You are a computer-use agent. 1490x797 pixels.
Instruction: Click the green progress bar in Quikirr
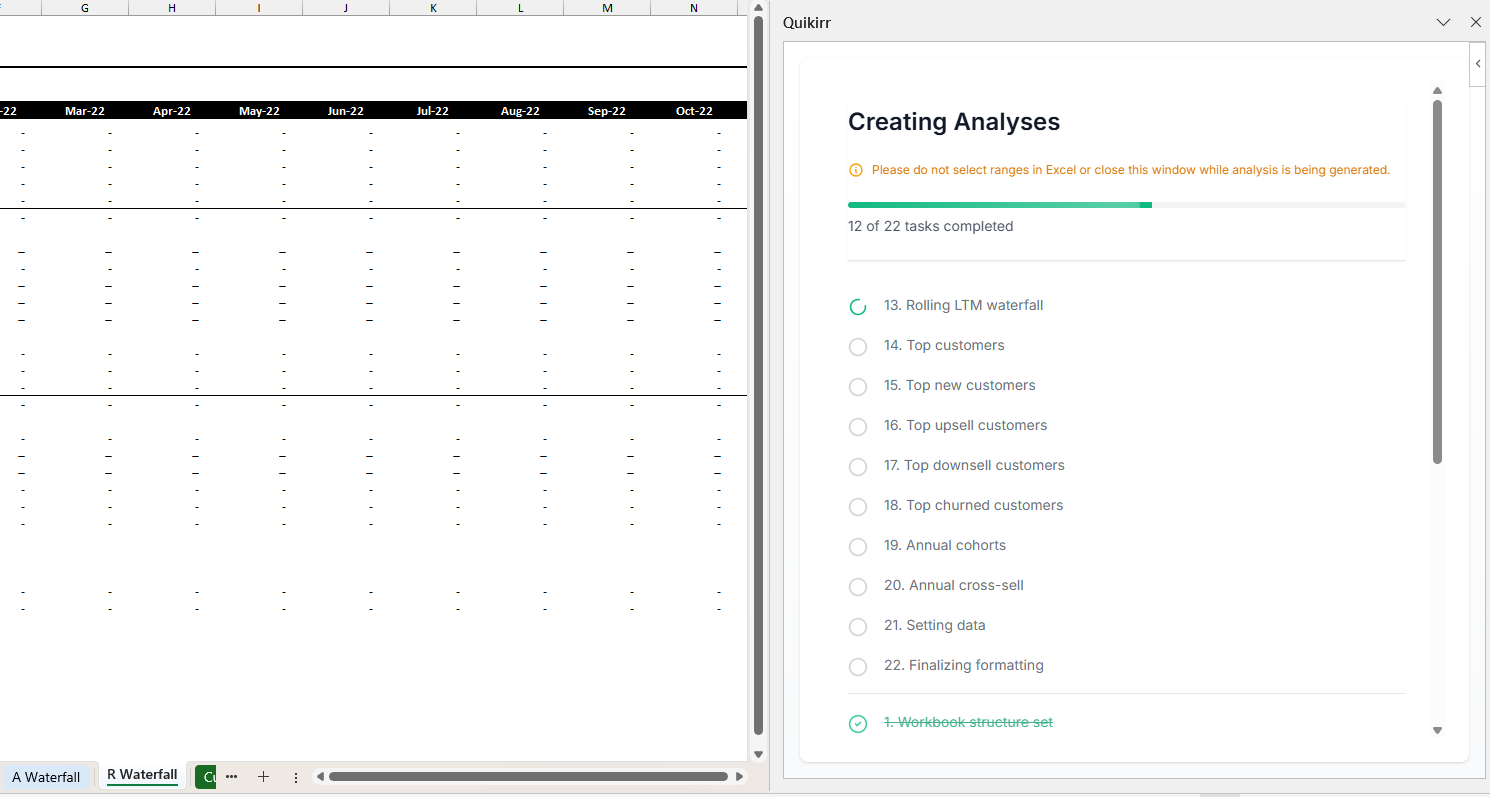tap(1000, 204)
